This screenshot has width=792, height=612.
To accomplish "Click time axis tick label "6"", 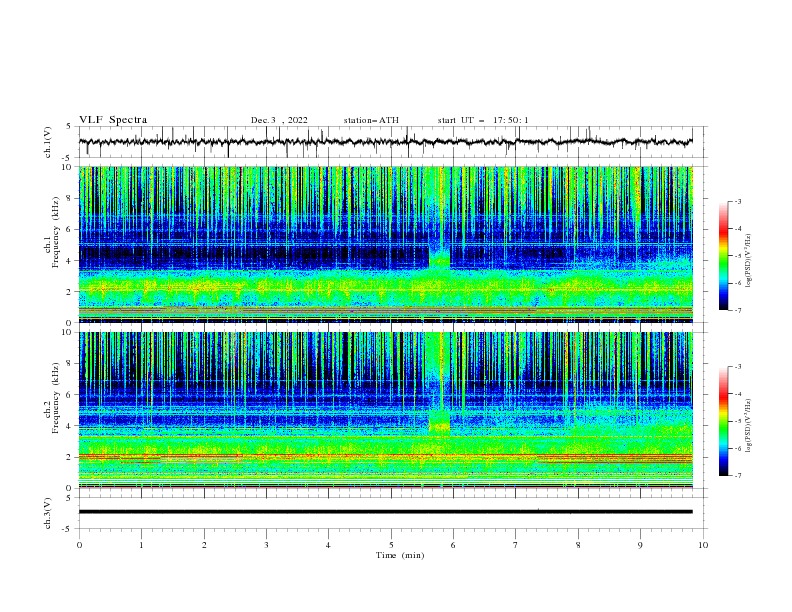I will (x=453, y=545).
